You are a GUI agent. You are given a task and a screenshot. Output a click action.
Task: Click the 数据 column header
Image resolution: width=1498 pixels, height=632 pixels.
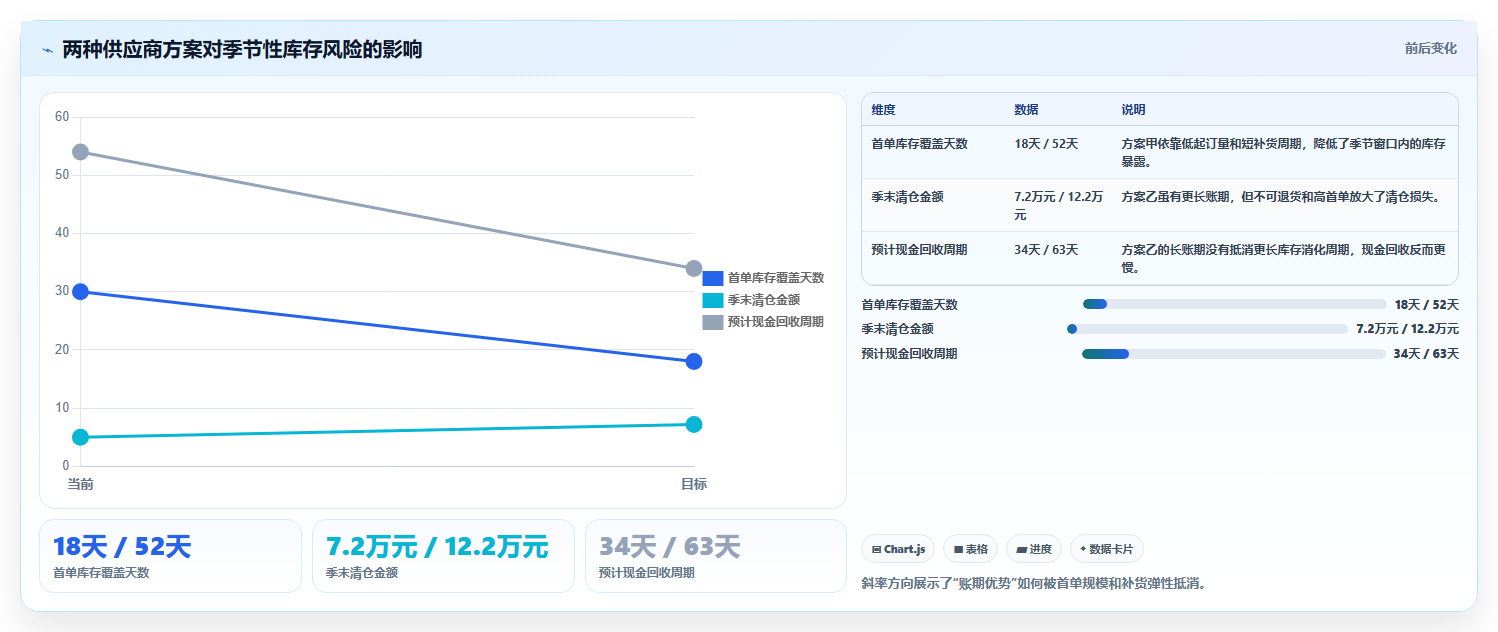(1026, 110)
